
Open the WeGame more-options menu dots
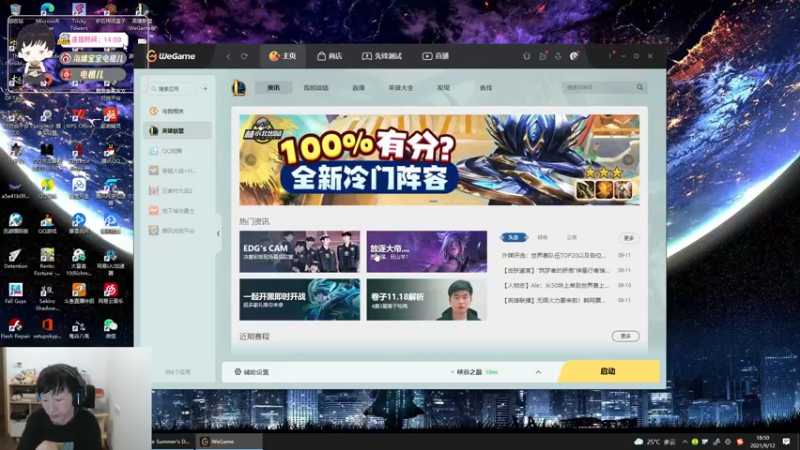tap(610, 56)
